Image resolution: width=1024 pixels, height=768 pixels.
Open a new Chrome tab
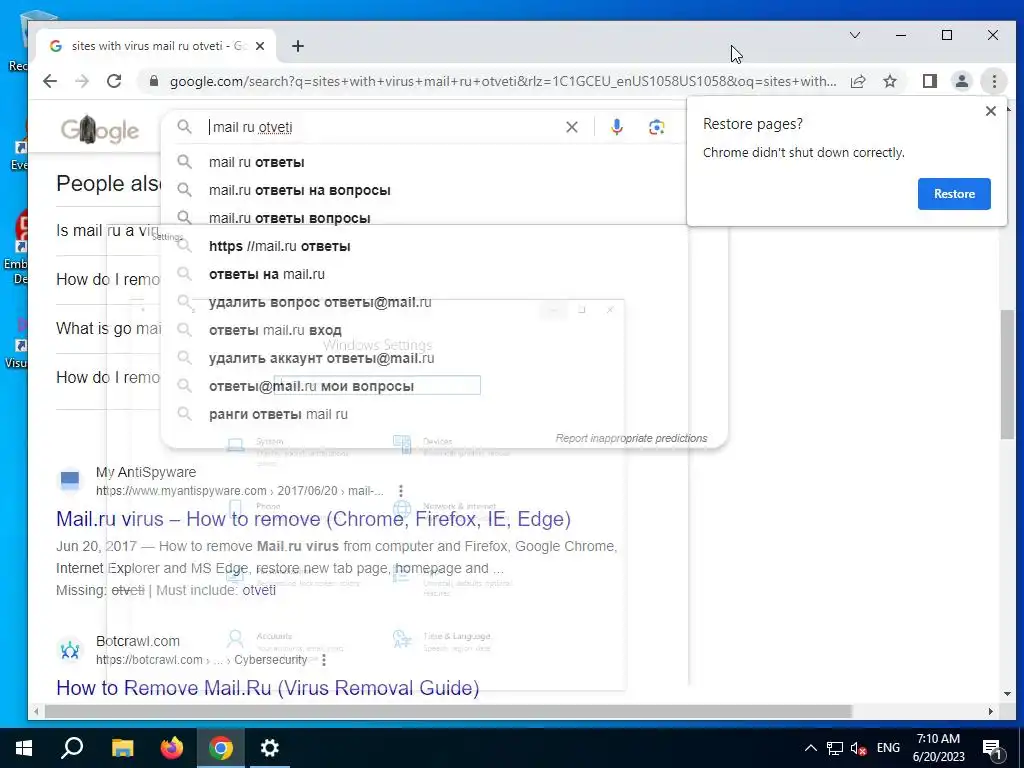click(298, 46)
